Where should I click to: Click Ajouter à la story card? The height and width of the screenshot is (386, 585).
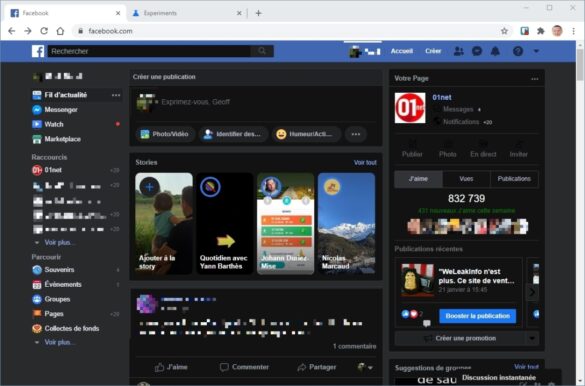coord(164,223)
